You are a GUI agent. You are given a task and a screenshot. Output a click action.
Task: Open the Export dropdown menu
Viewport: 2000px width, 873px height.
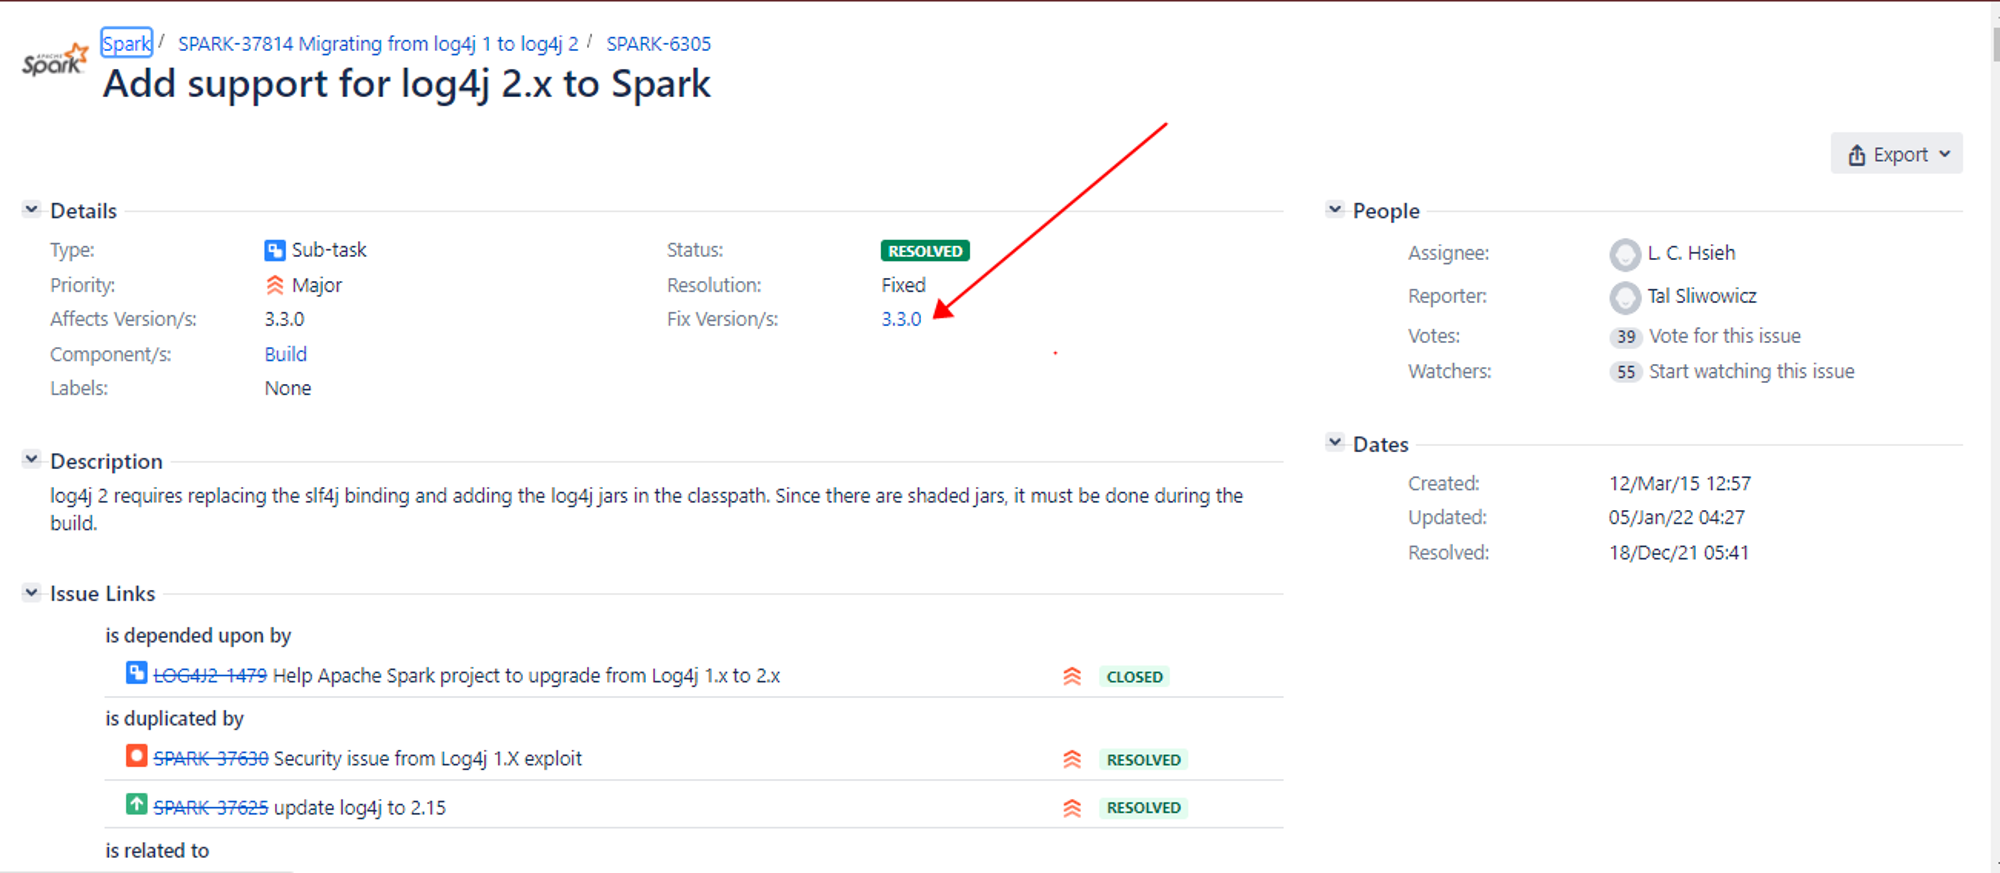[x=1897, y=154]
